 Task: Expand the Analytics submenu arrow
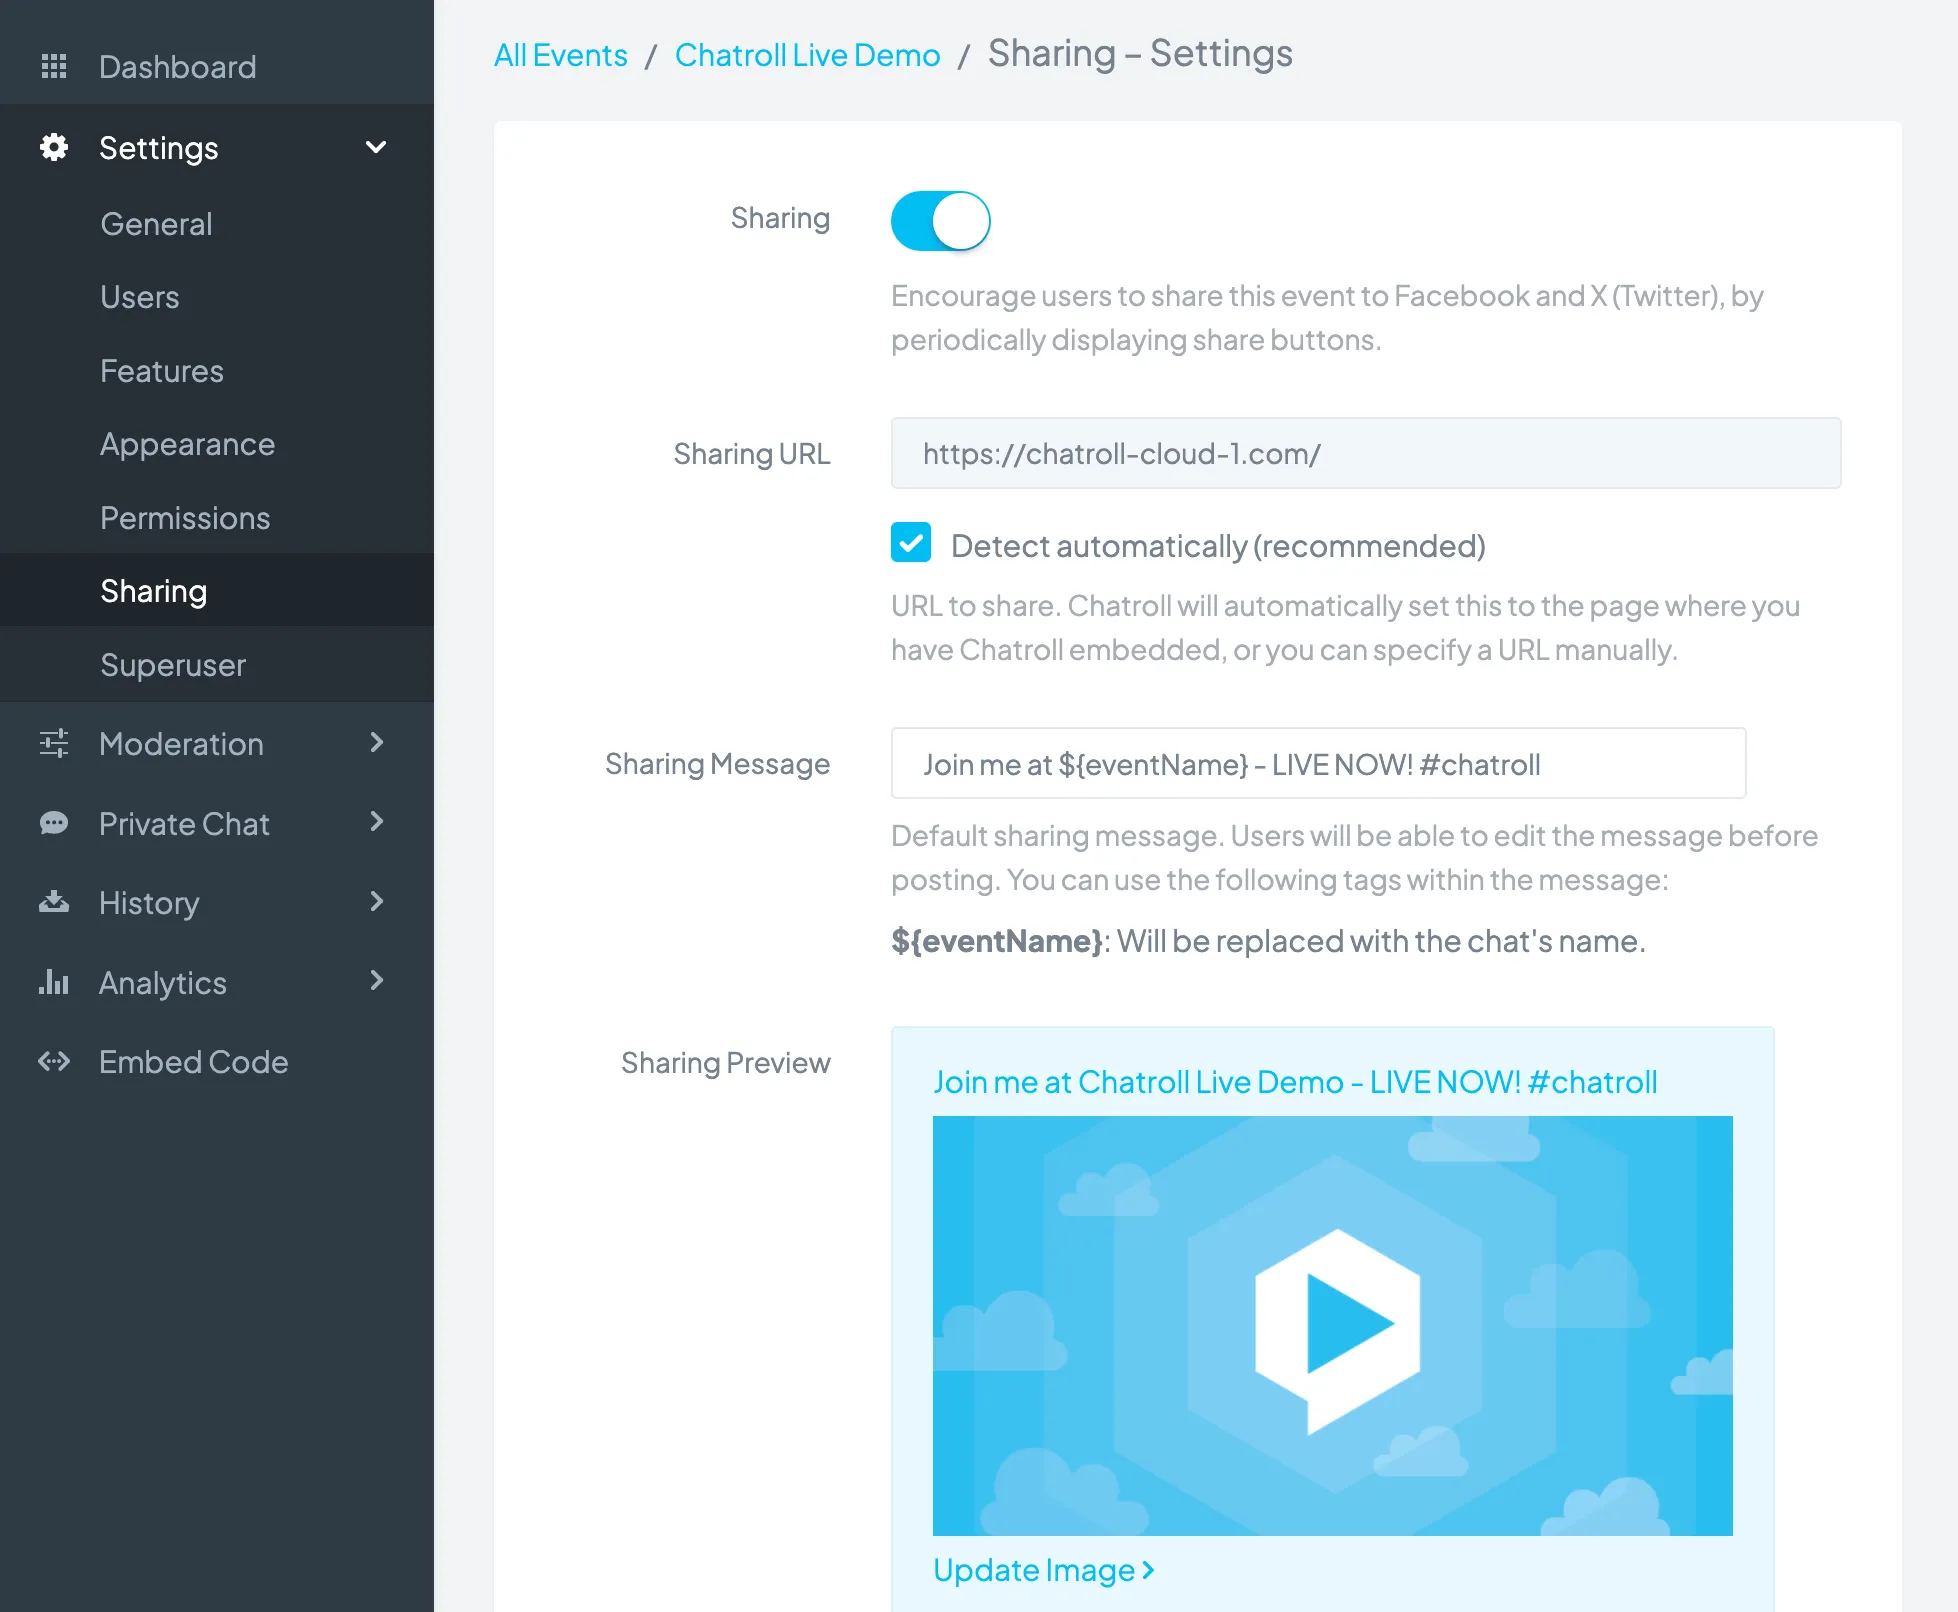pos(377,981)
